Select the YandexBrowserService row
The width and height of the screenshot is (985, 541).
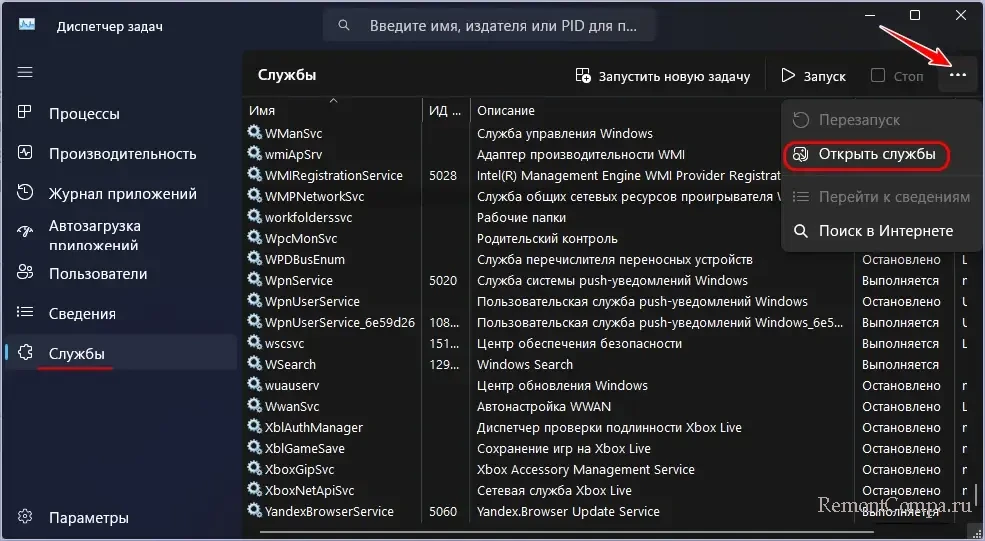[x=329, y=511]
